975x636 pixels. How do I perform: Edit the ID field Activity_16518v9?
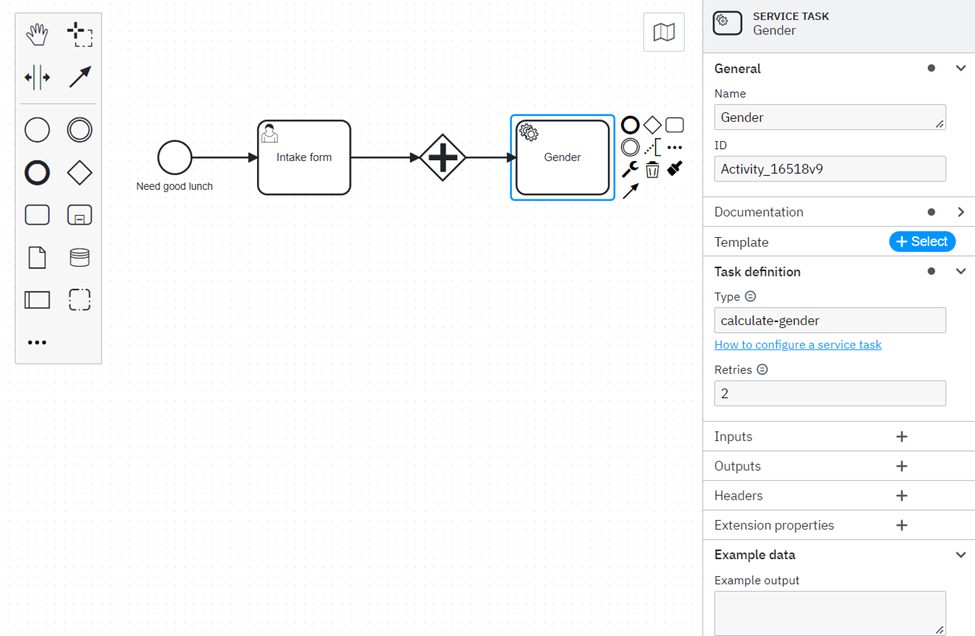(829, 169)
